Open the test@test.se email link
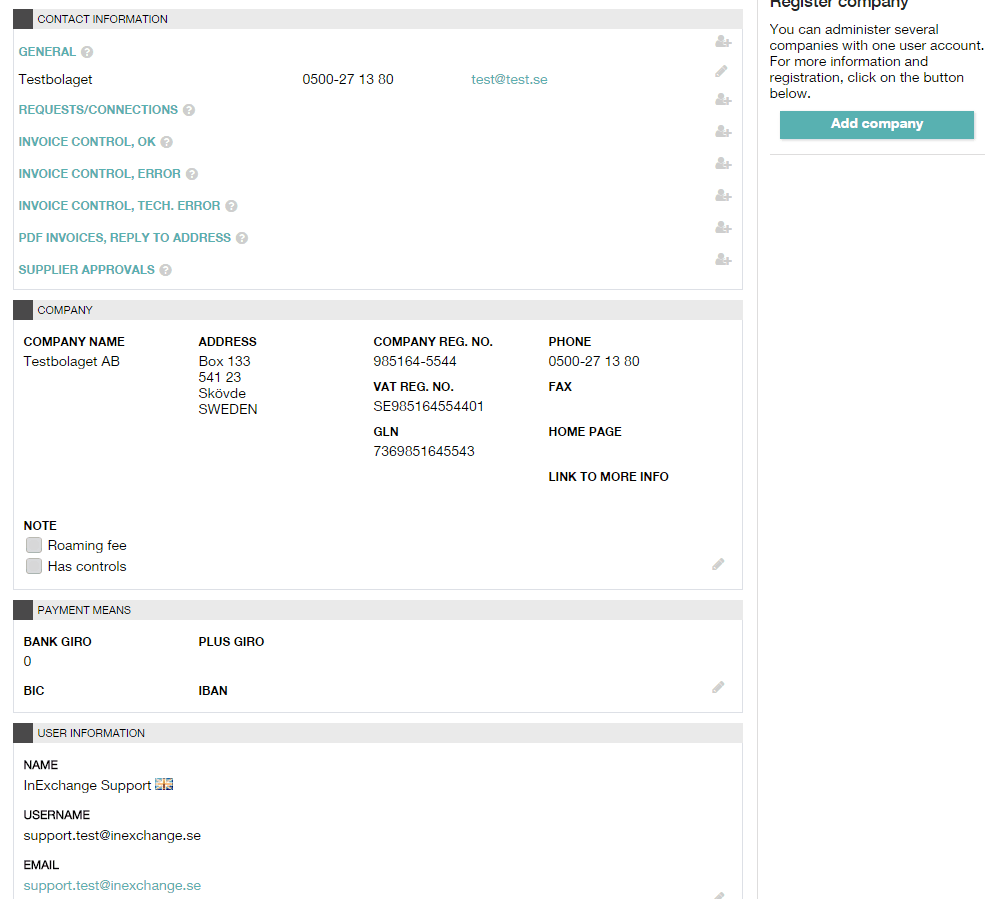The image size is (1005, 899). click(510, 79)
